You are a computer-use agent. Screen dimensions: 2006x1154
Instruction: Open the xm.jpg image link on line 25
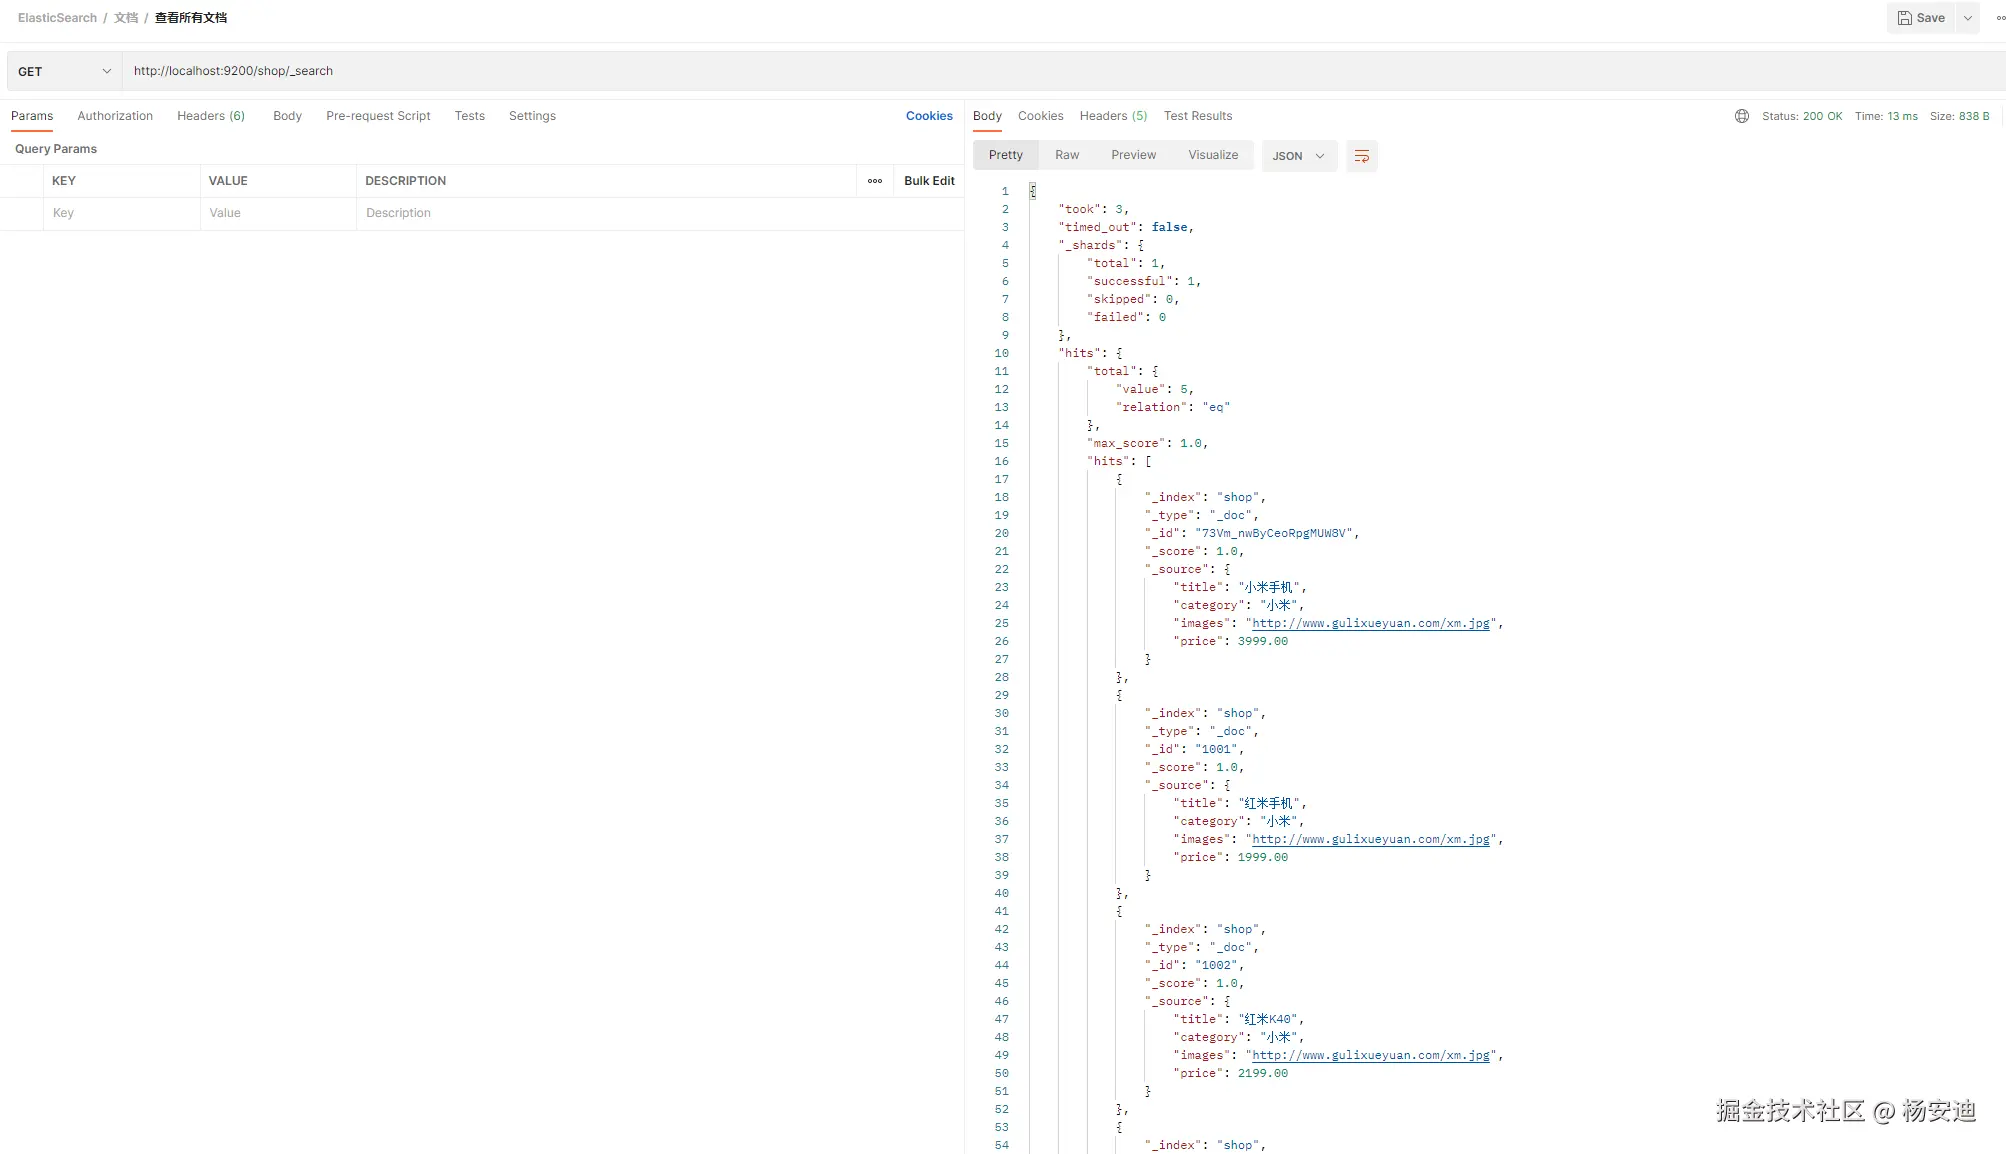(x=1370, y=623)
